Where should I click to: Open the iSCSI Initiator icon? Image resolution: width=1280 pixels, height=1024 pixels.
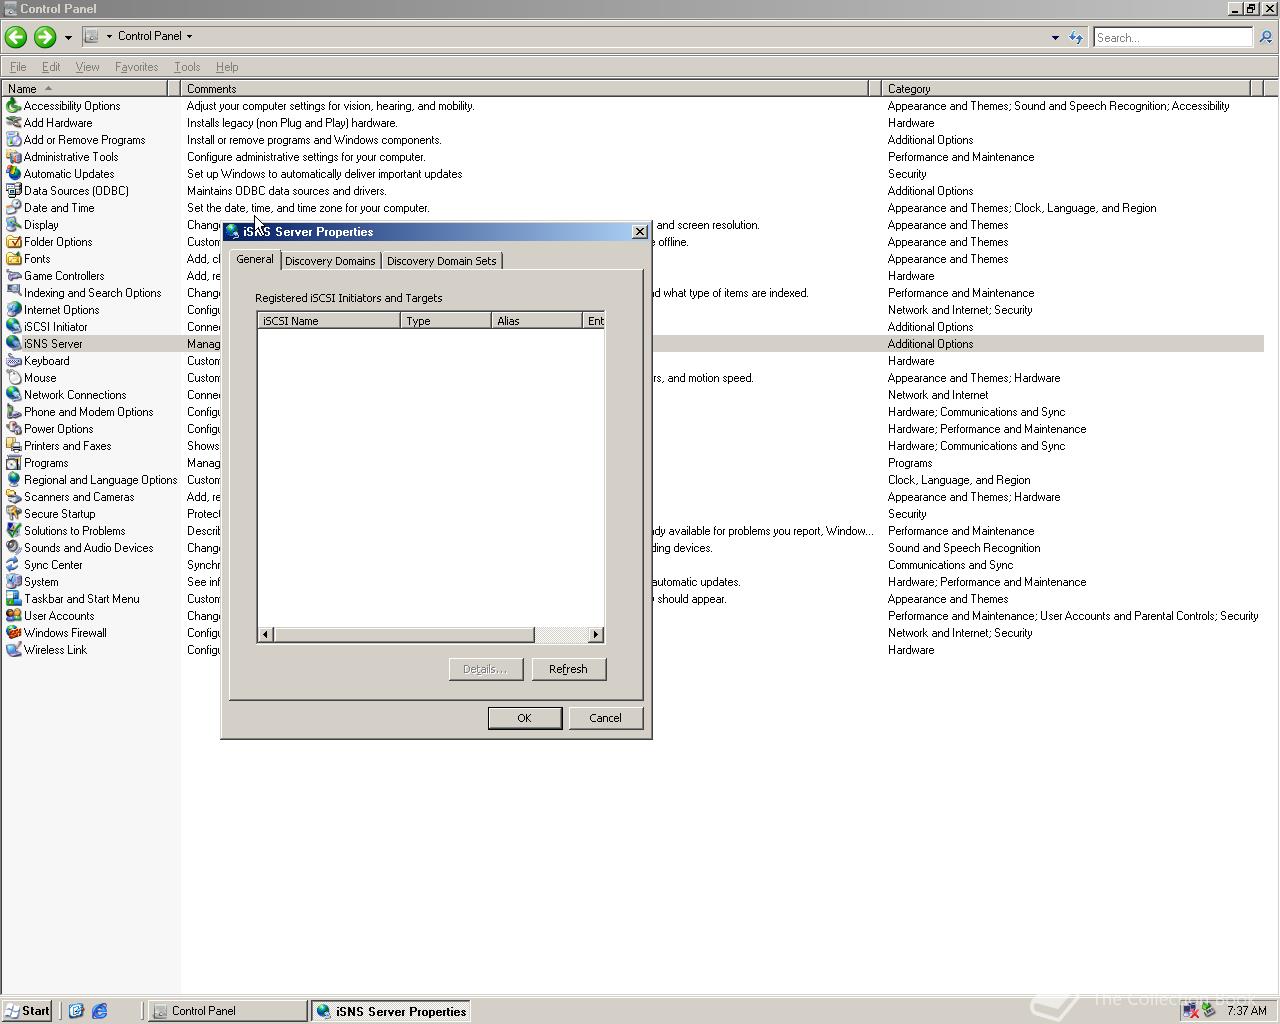pos(14,327)
